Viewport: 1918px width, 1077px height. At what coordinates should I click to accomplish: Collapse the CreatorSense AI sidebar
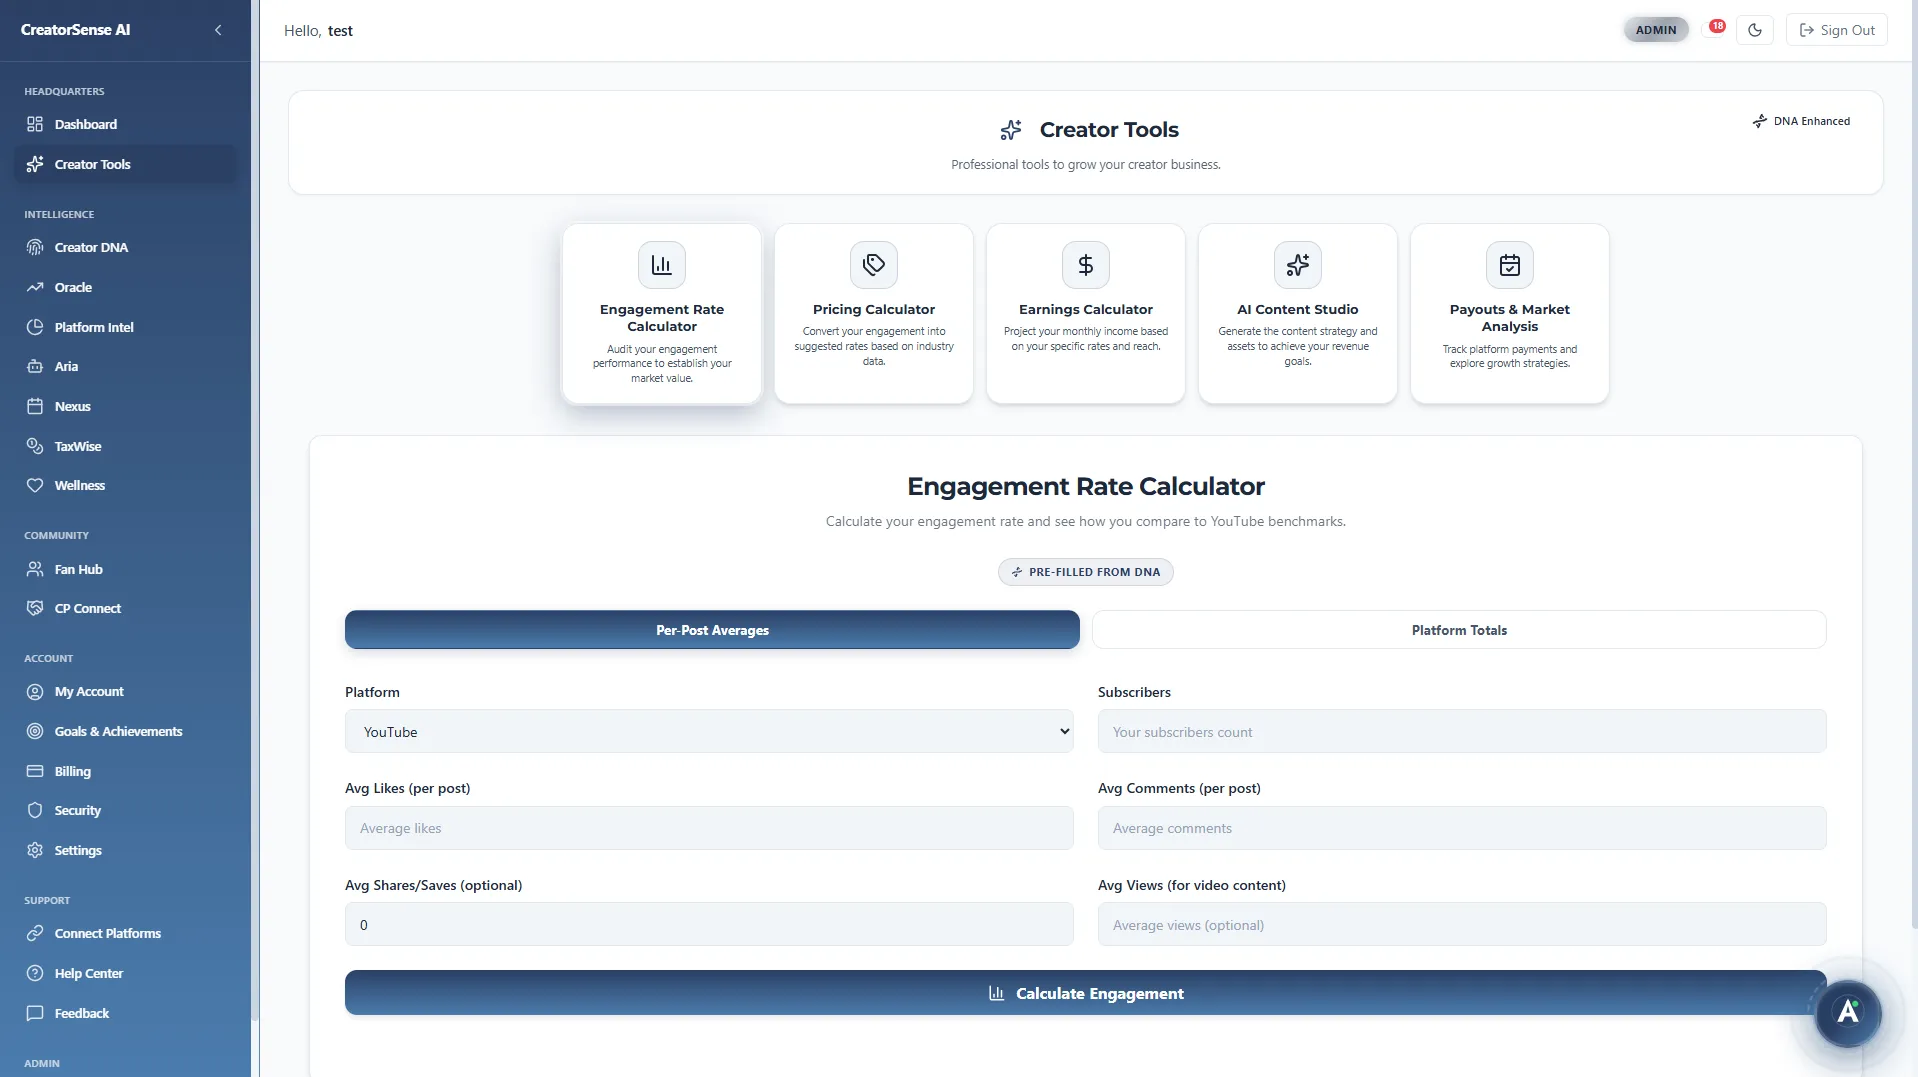(218, 30)
